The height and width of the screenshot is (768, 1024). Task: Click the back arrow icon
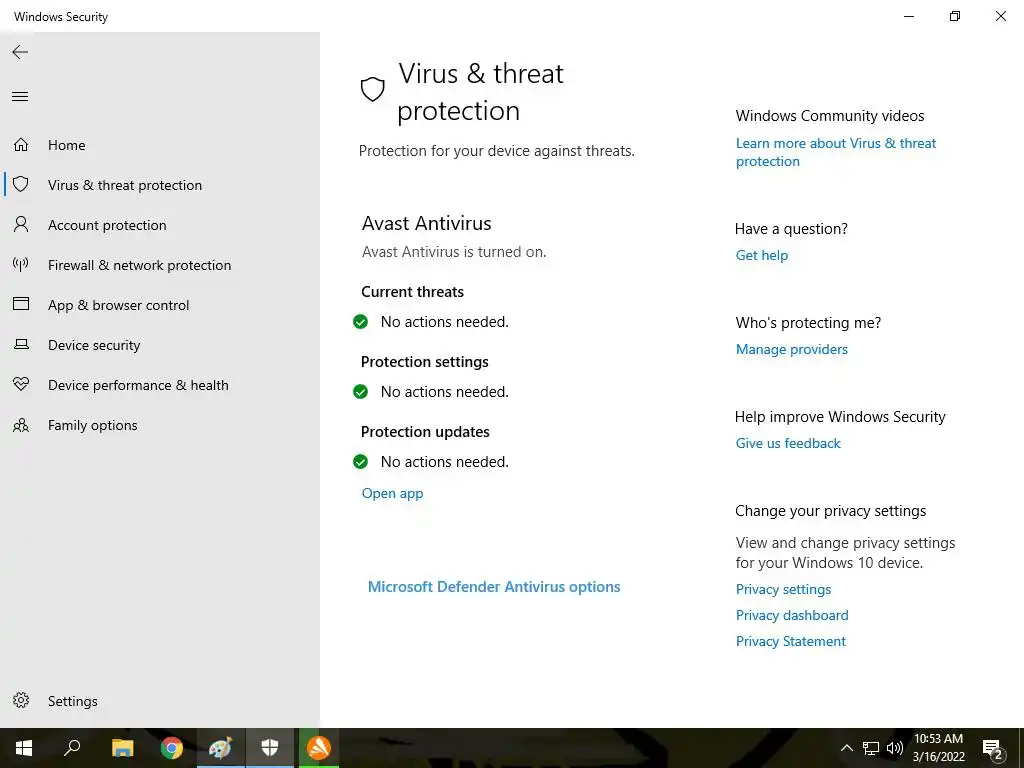(20, 52)
